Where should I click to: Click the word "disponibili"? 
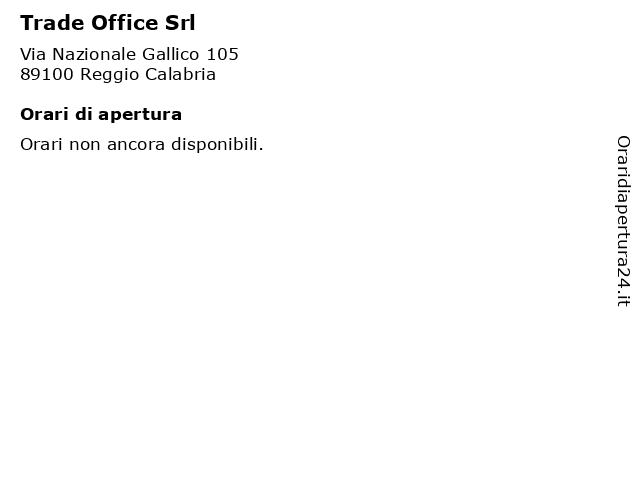point(214,145)
